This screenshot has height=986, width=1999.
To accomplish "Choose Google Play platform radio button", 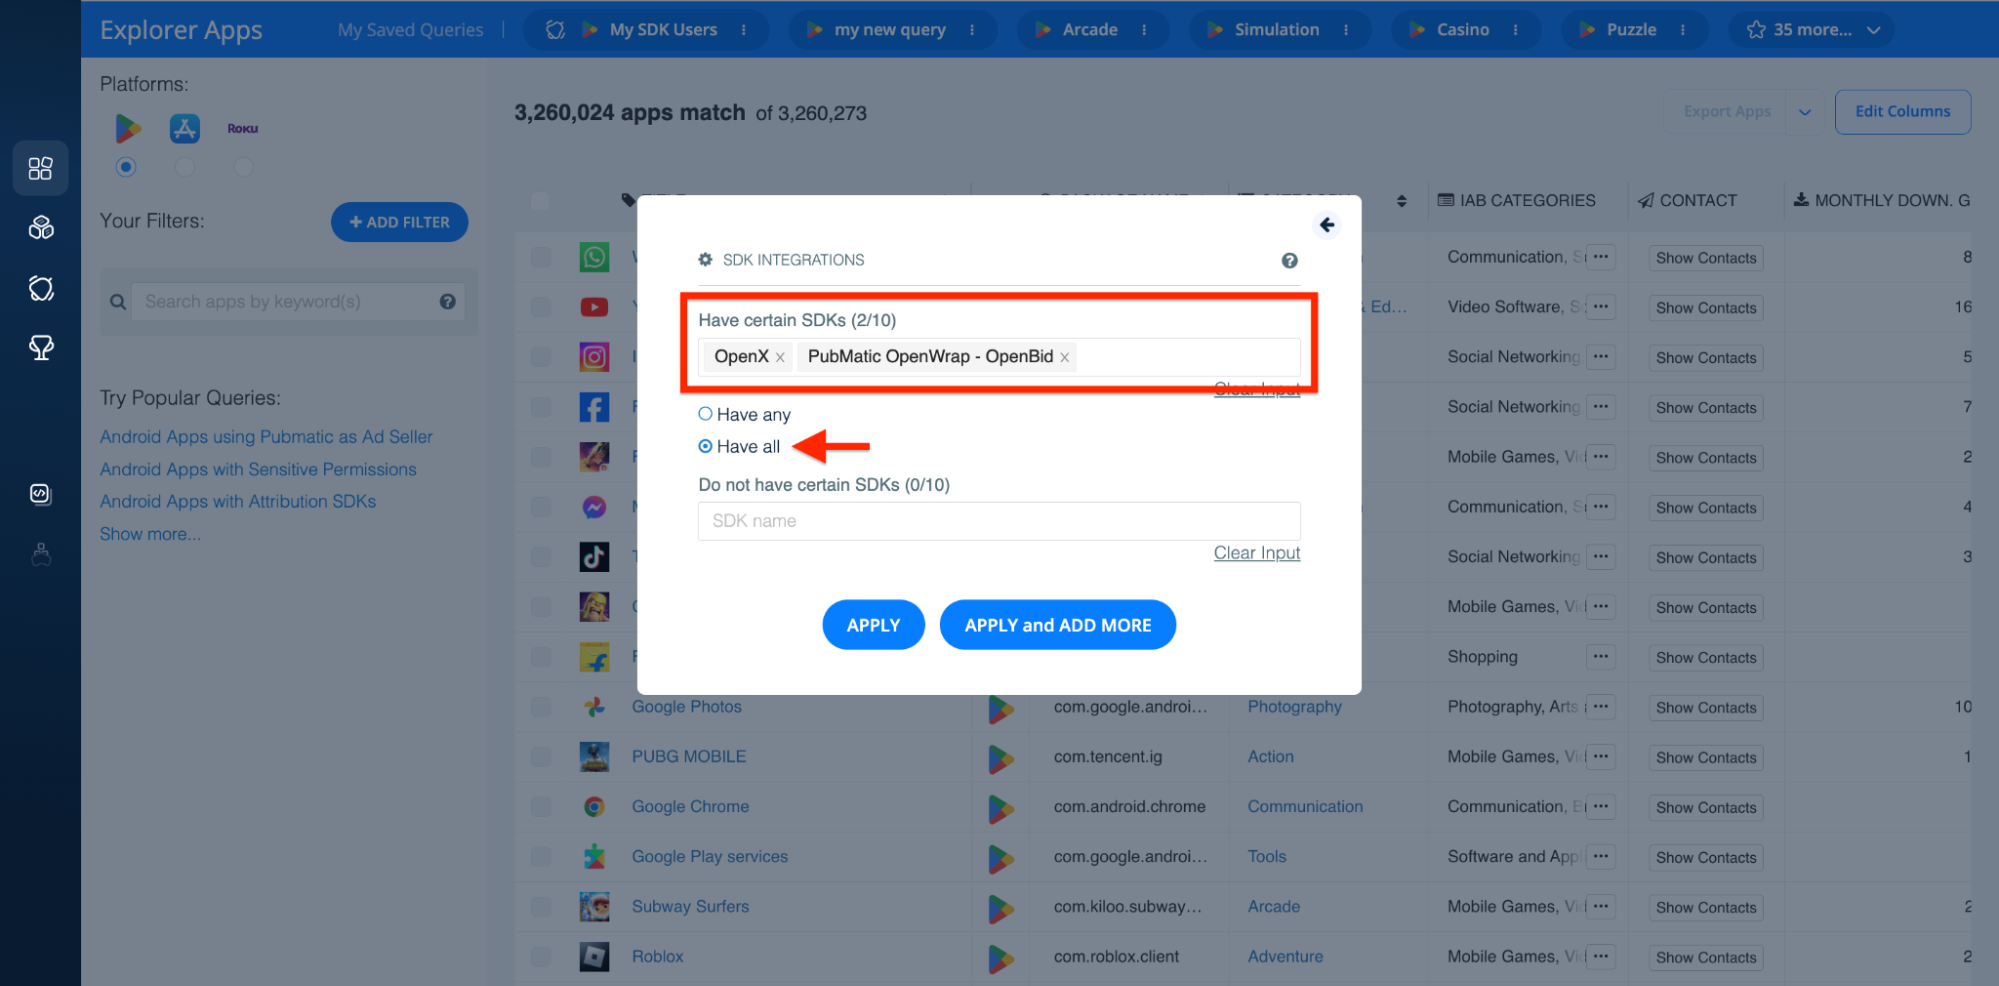I will (x=126, y=167).
